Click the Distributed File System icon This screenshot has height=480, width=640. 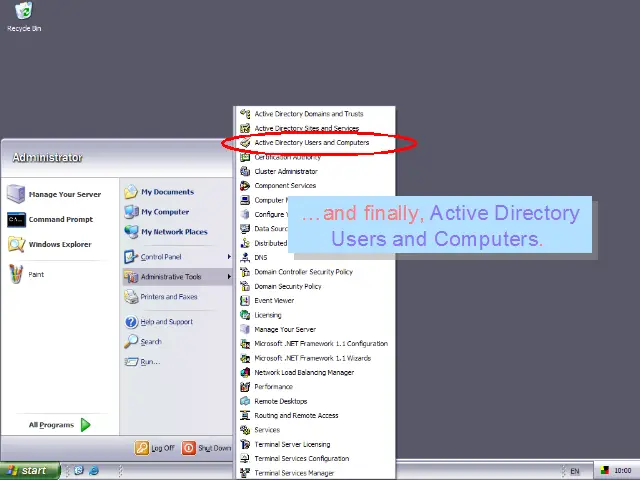coord(245,243)
